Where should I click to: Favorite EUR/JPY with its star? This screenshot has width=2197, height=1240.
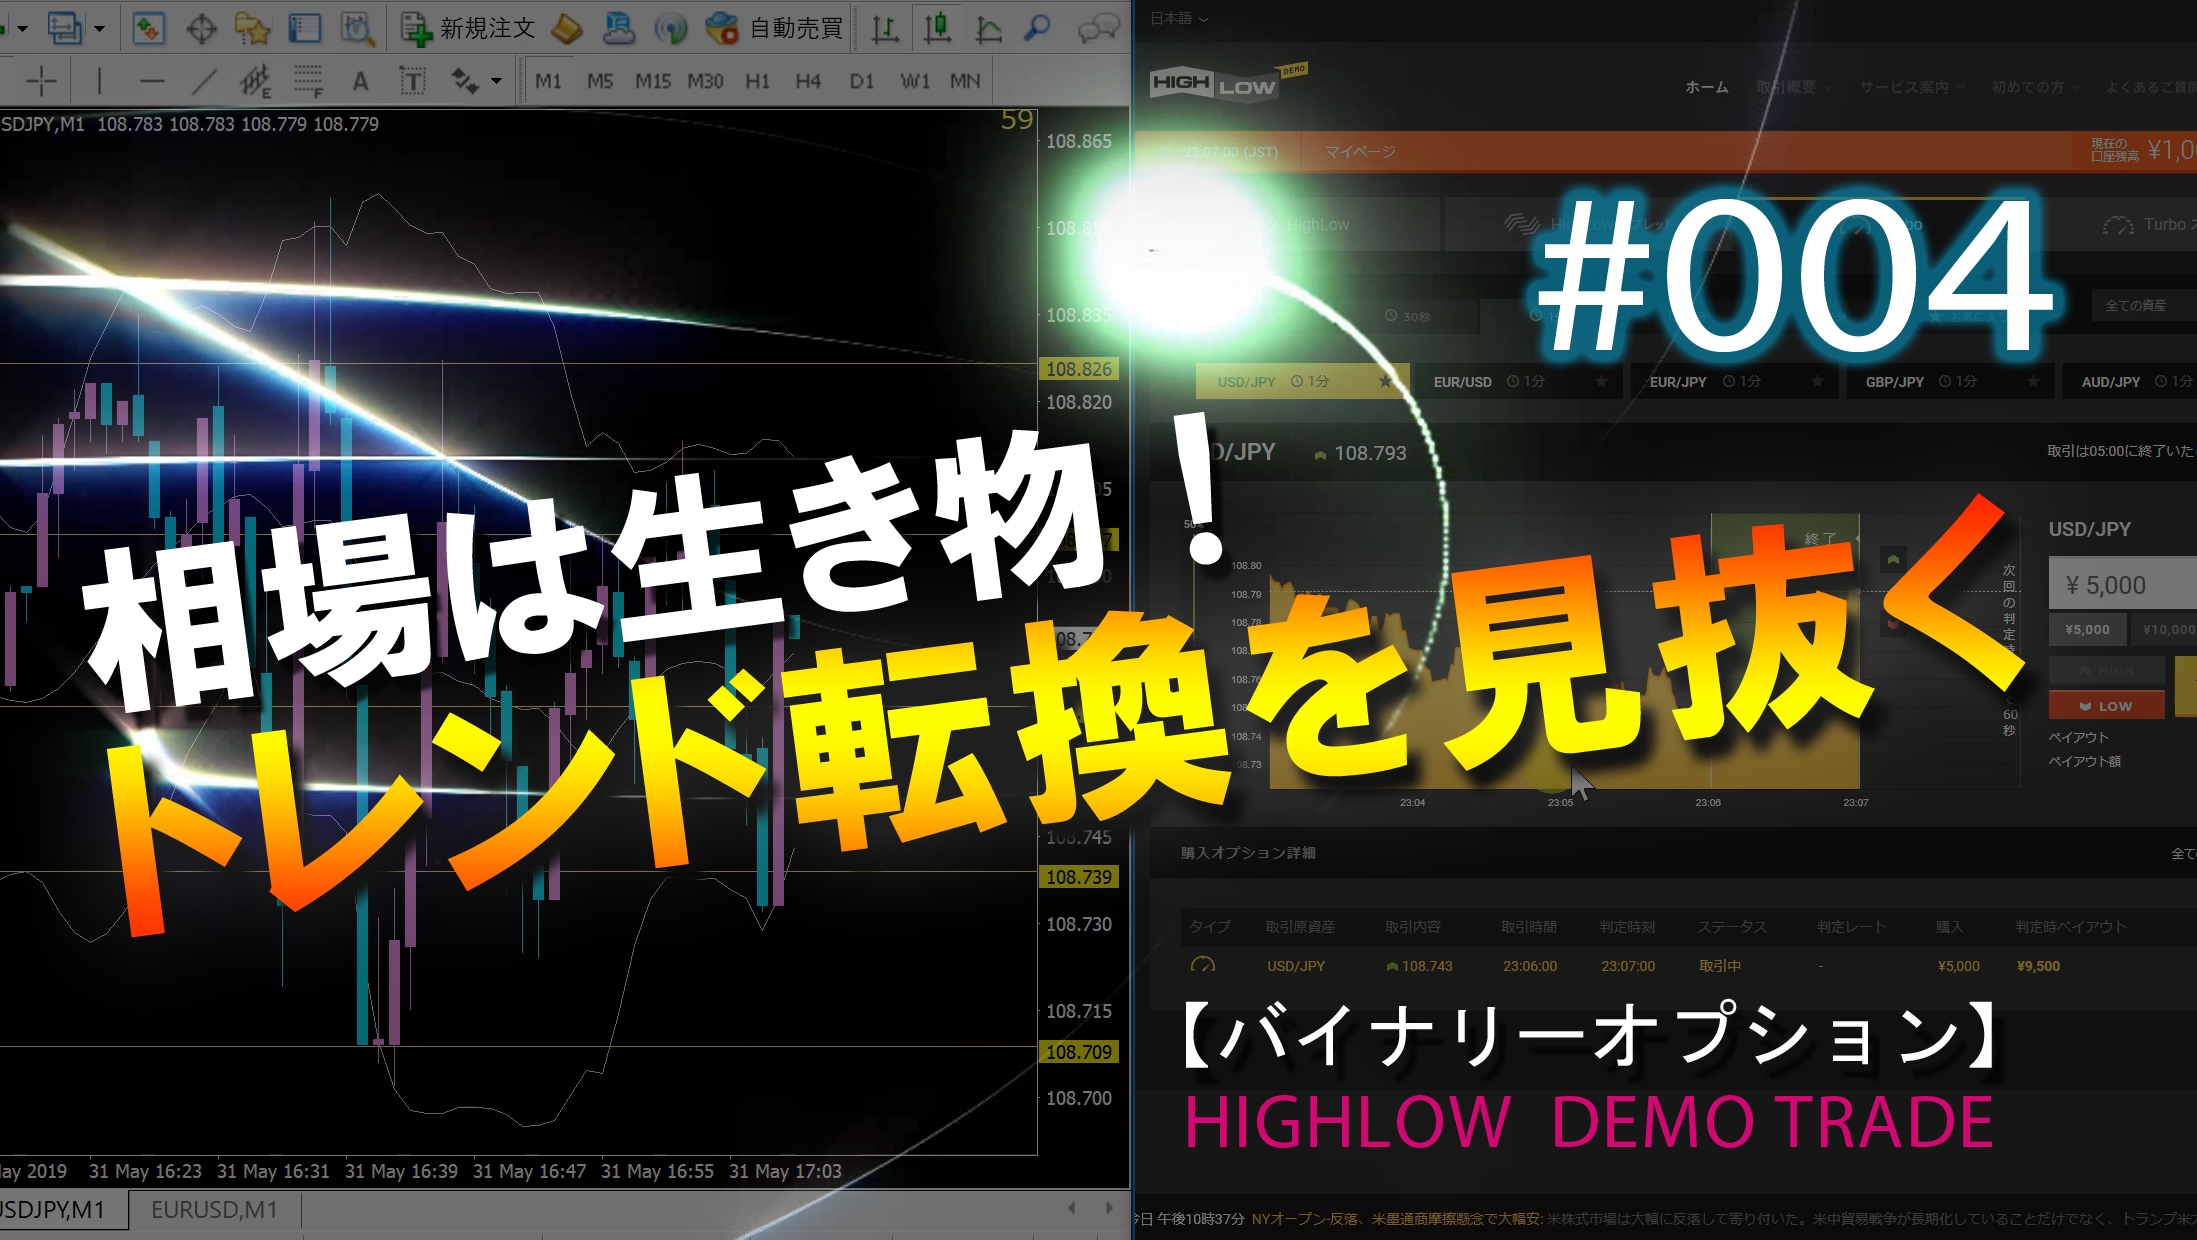pos(1817,381)
